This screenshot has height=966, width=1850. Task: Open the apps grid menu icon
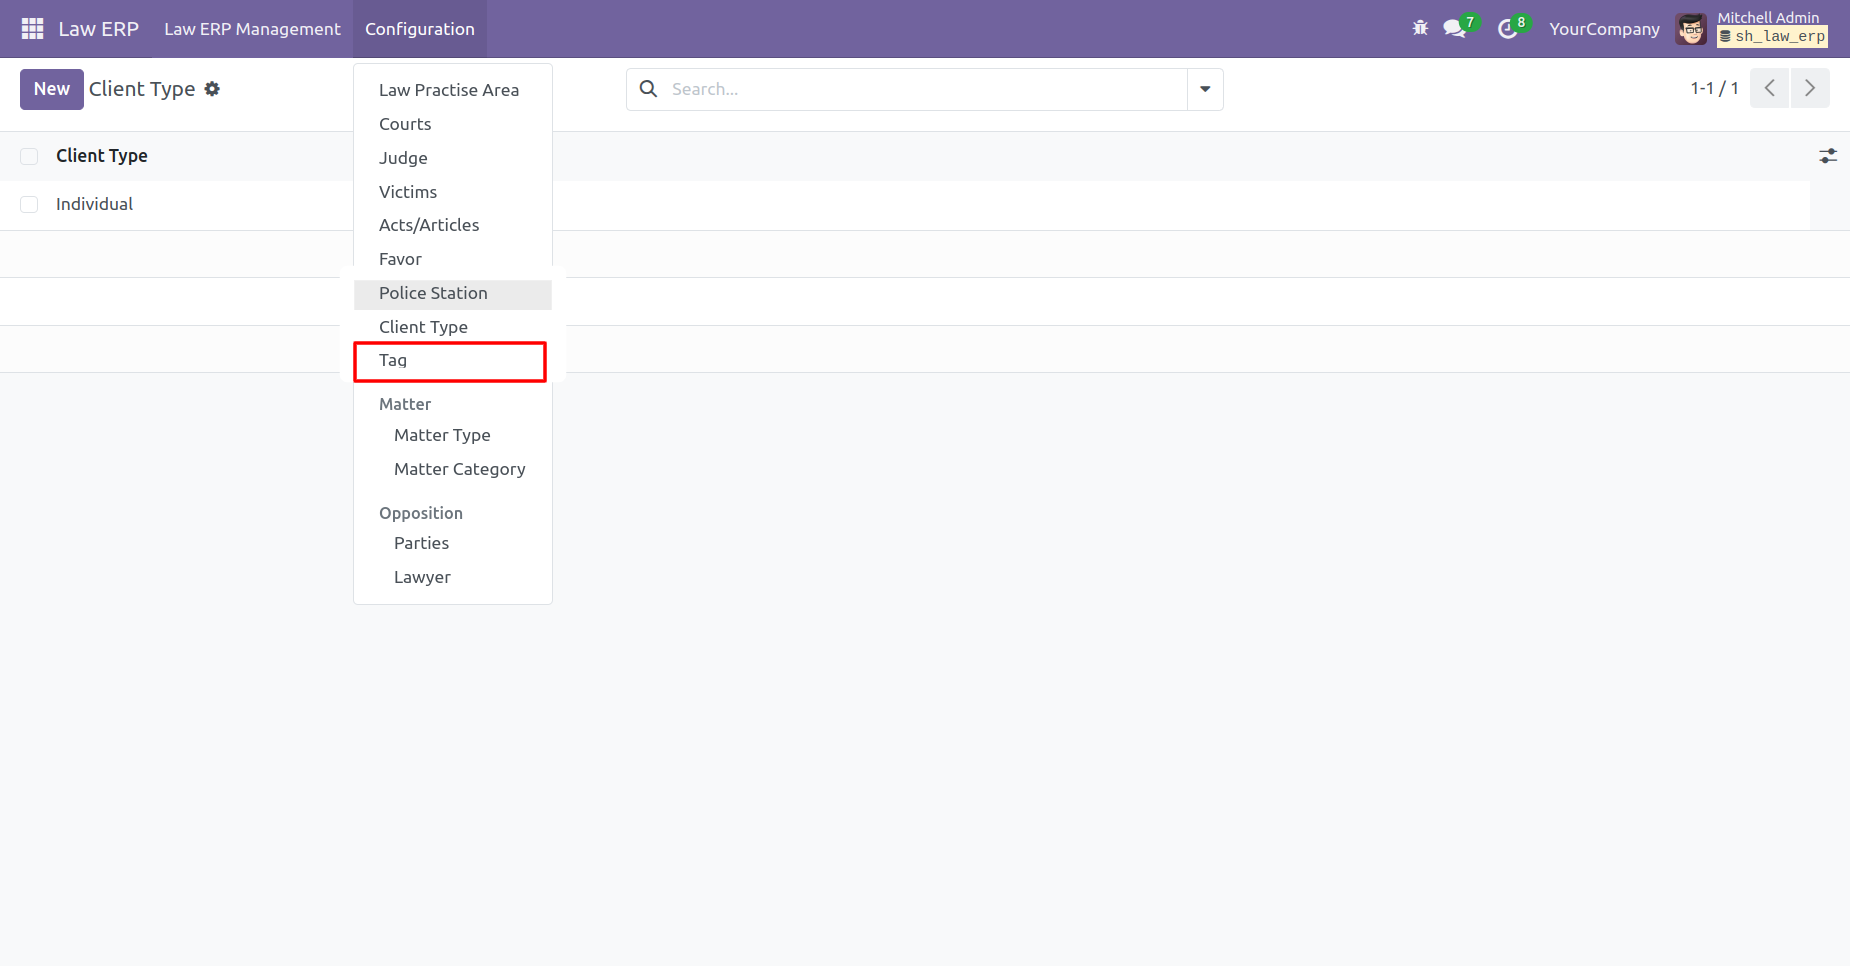(x=32, y=29)
